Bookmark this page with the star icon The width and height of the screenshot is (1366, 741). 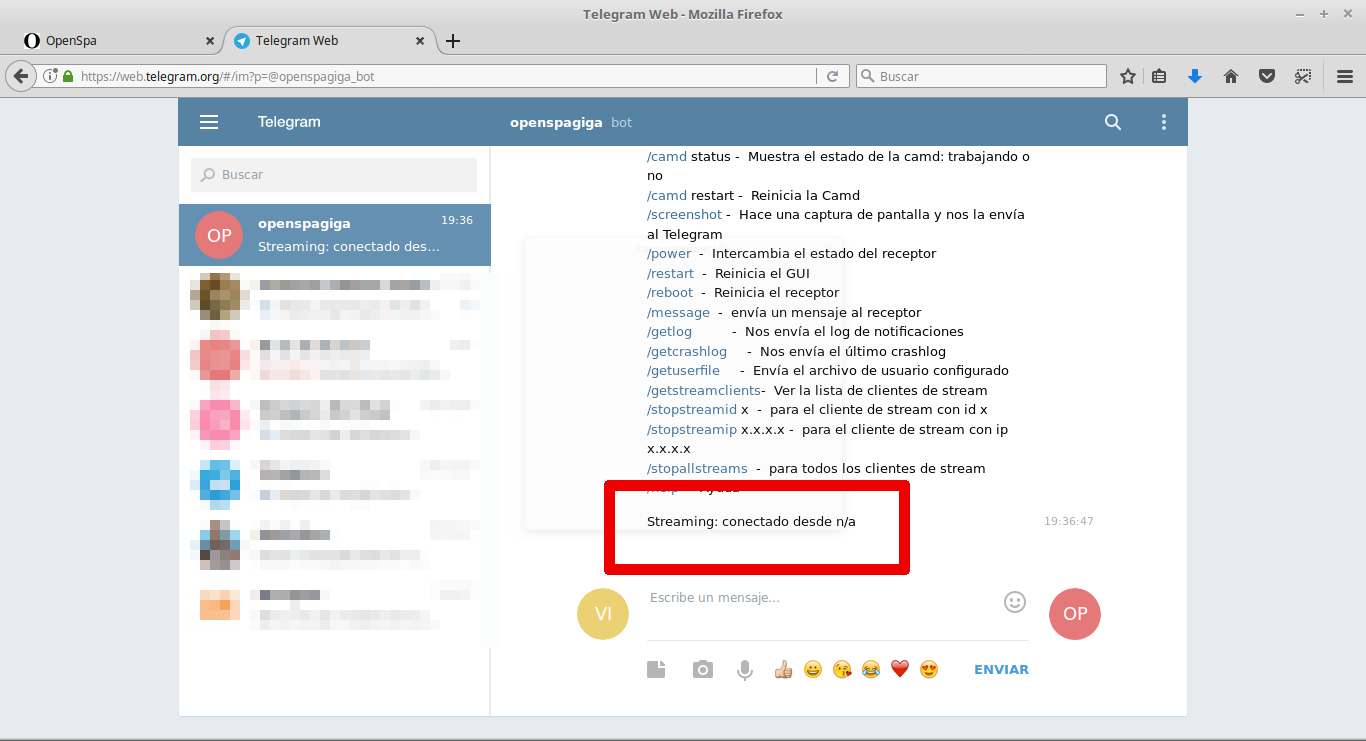(1128, 76)
